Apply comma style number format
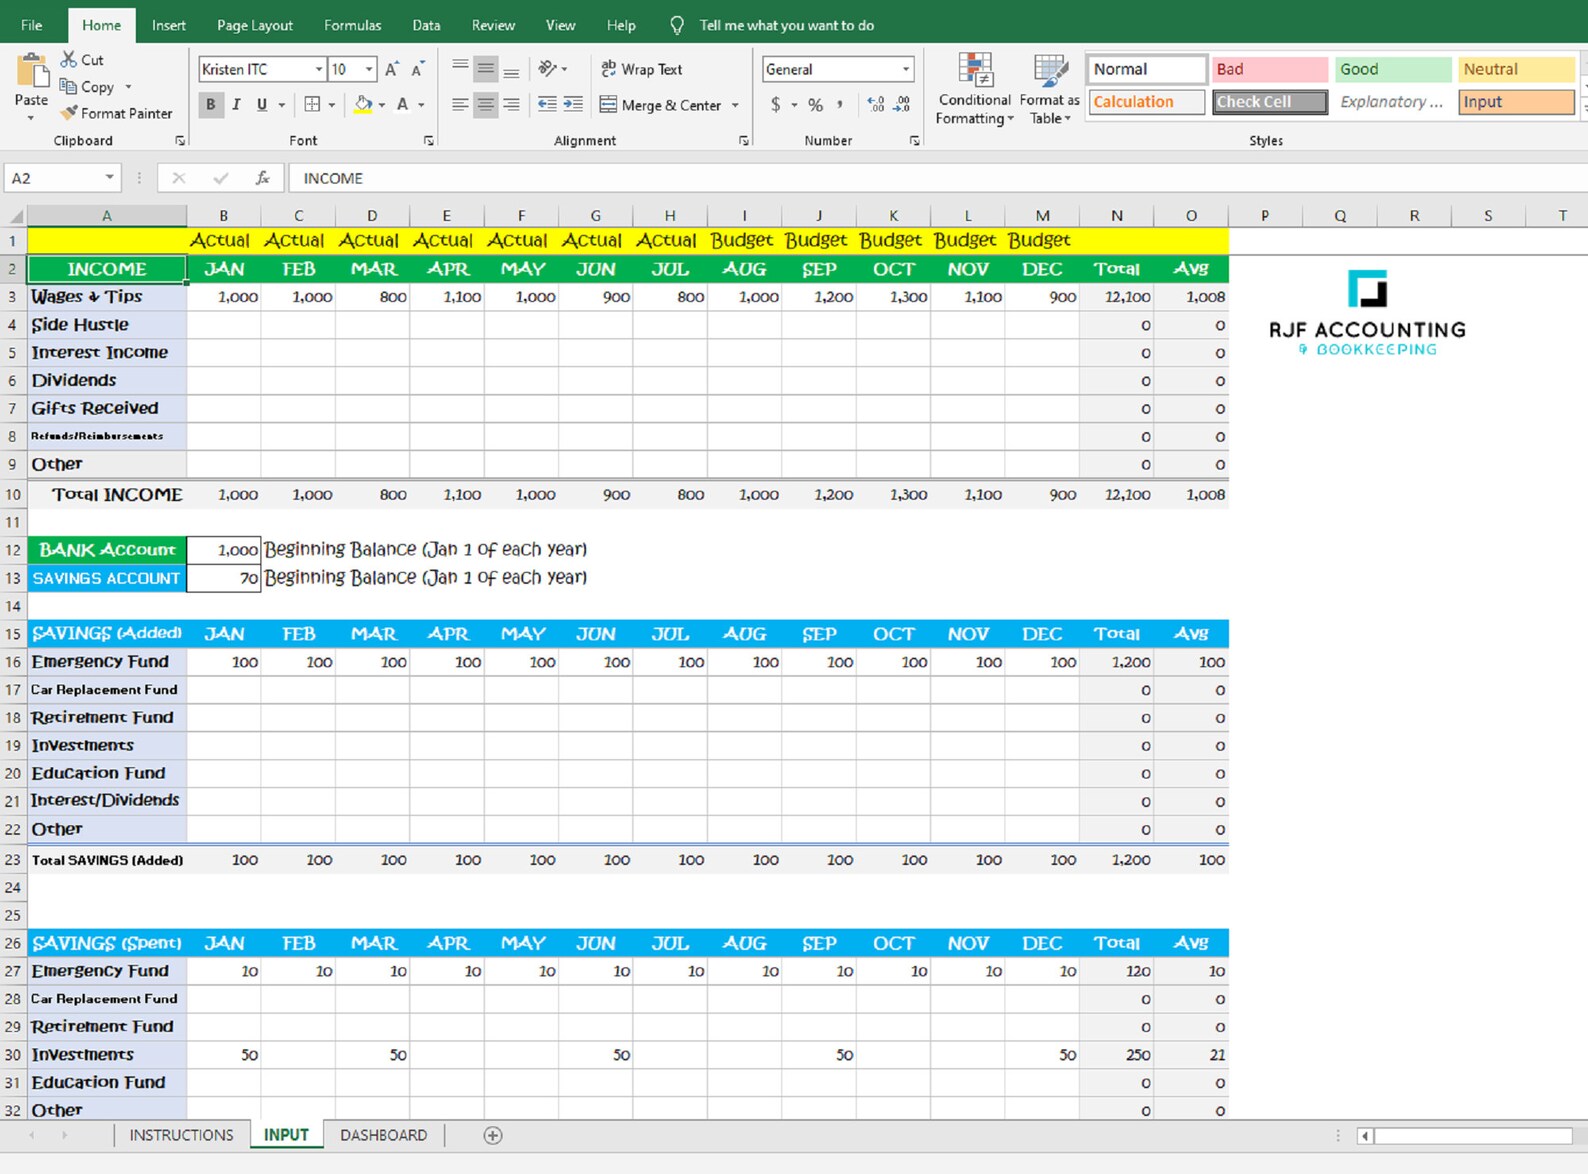 (x=840, y=104)
